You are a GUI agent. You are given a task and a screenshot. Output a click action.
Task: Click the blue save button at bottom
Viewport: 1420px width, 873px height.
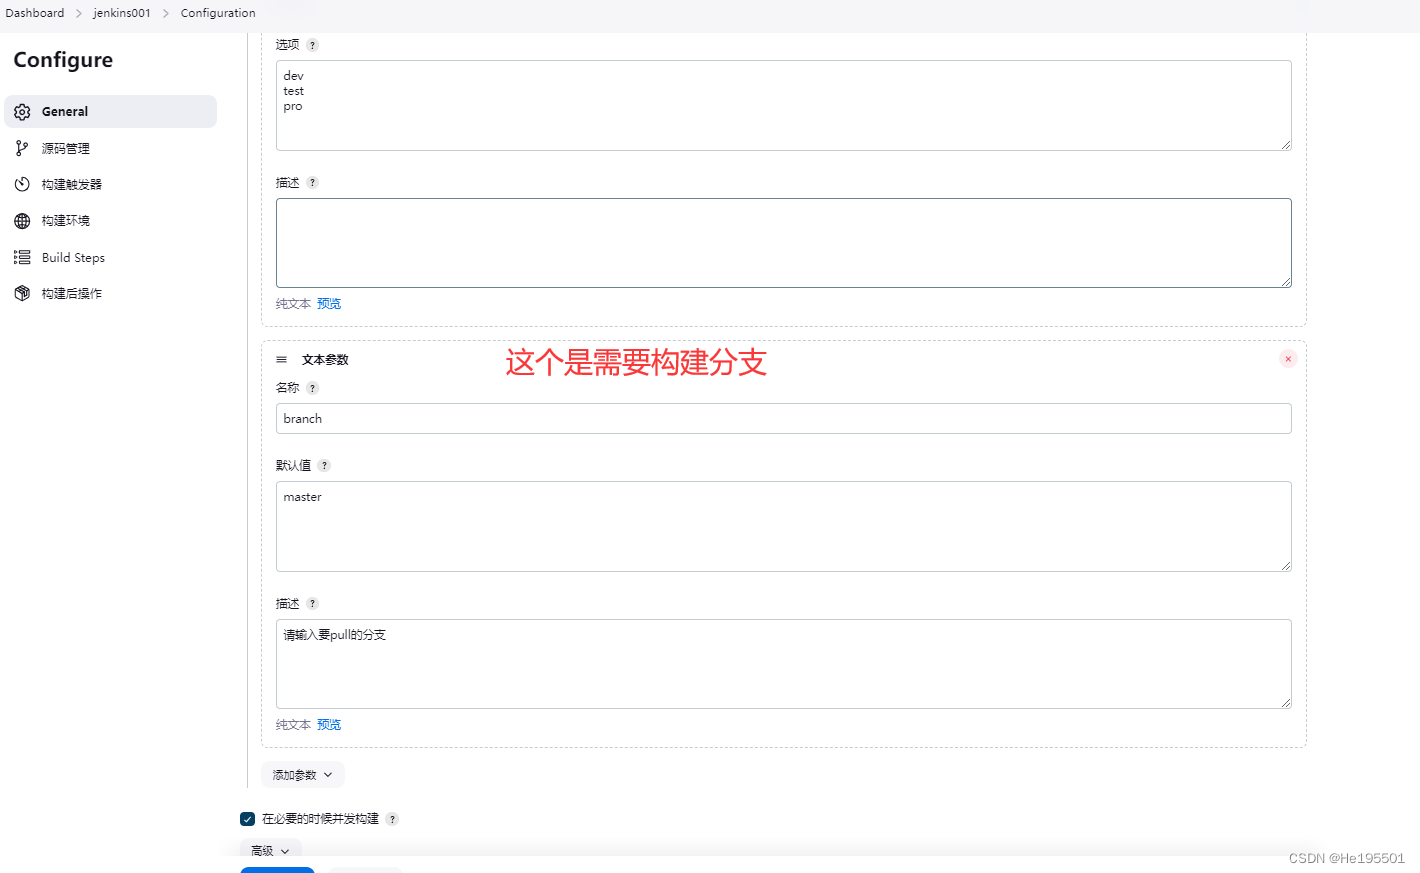coord(277,870)
